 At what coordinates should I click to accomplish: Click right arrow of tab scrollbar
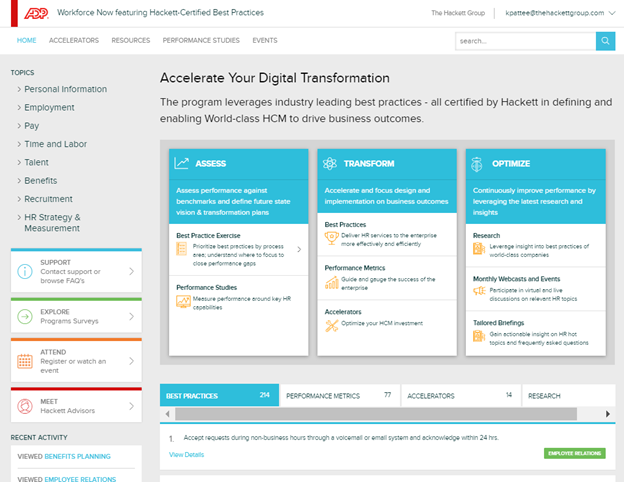coord(608,414)
